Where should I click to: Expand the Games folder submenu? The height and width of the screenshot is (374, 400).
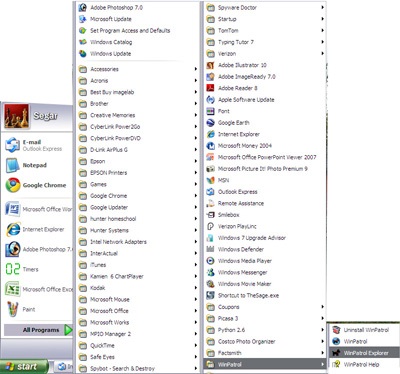[x=138, y=184]
